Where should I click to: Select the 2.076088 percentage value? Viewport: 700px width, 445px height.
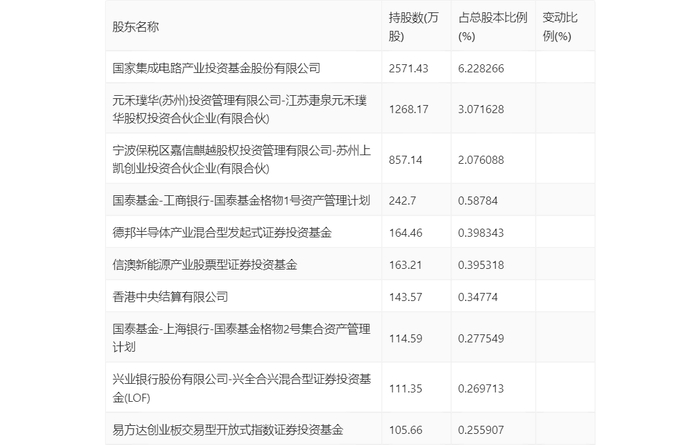[x=481, y=160]
